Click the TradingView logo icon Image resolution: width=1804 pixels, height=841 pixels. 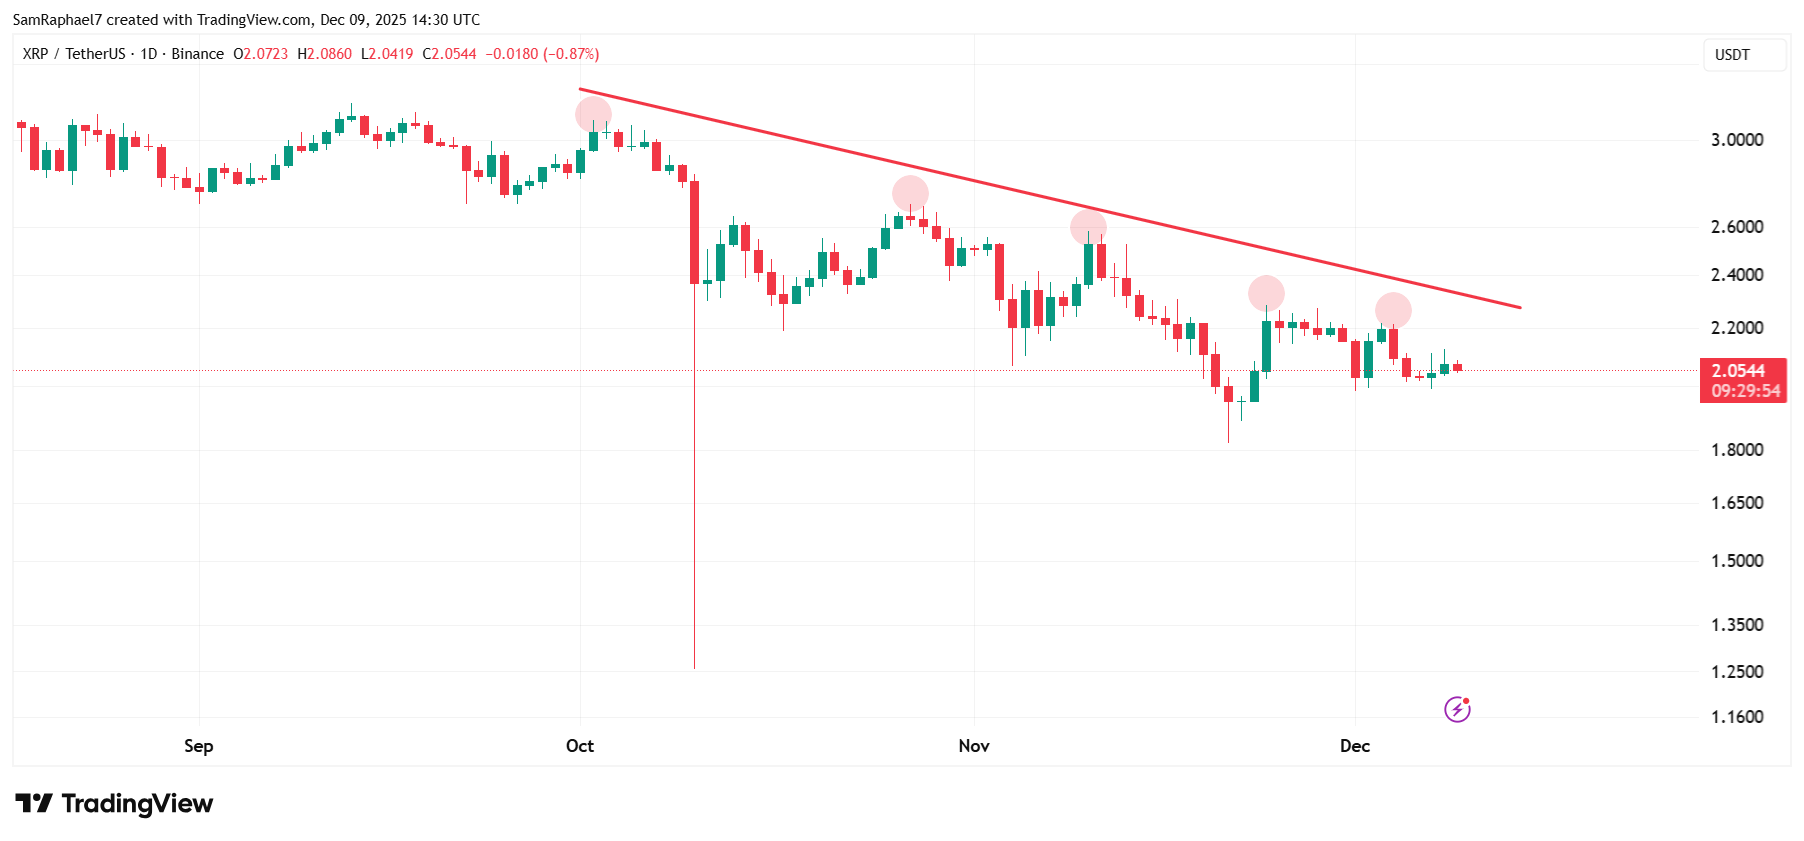[x=34, y=803]
